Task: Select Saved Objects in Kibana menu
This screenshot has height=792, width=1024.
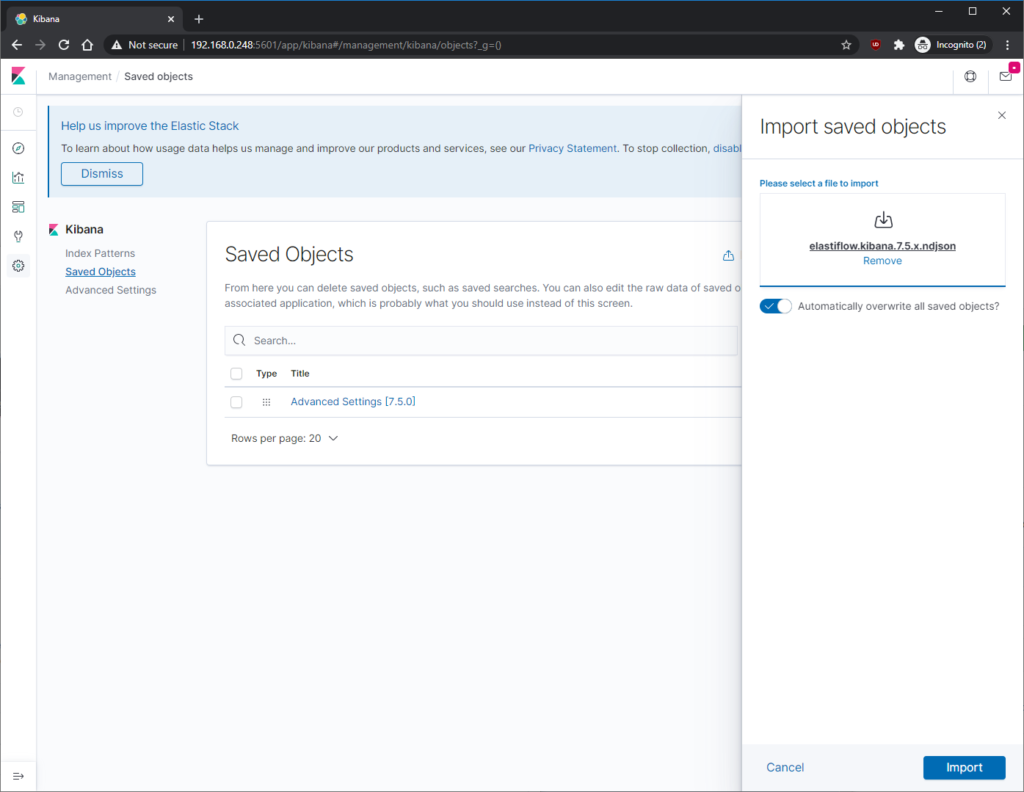Action: coord(101,272)
